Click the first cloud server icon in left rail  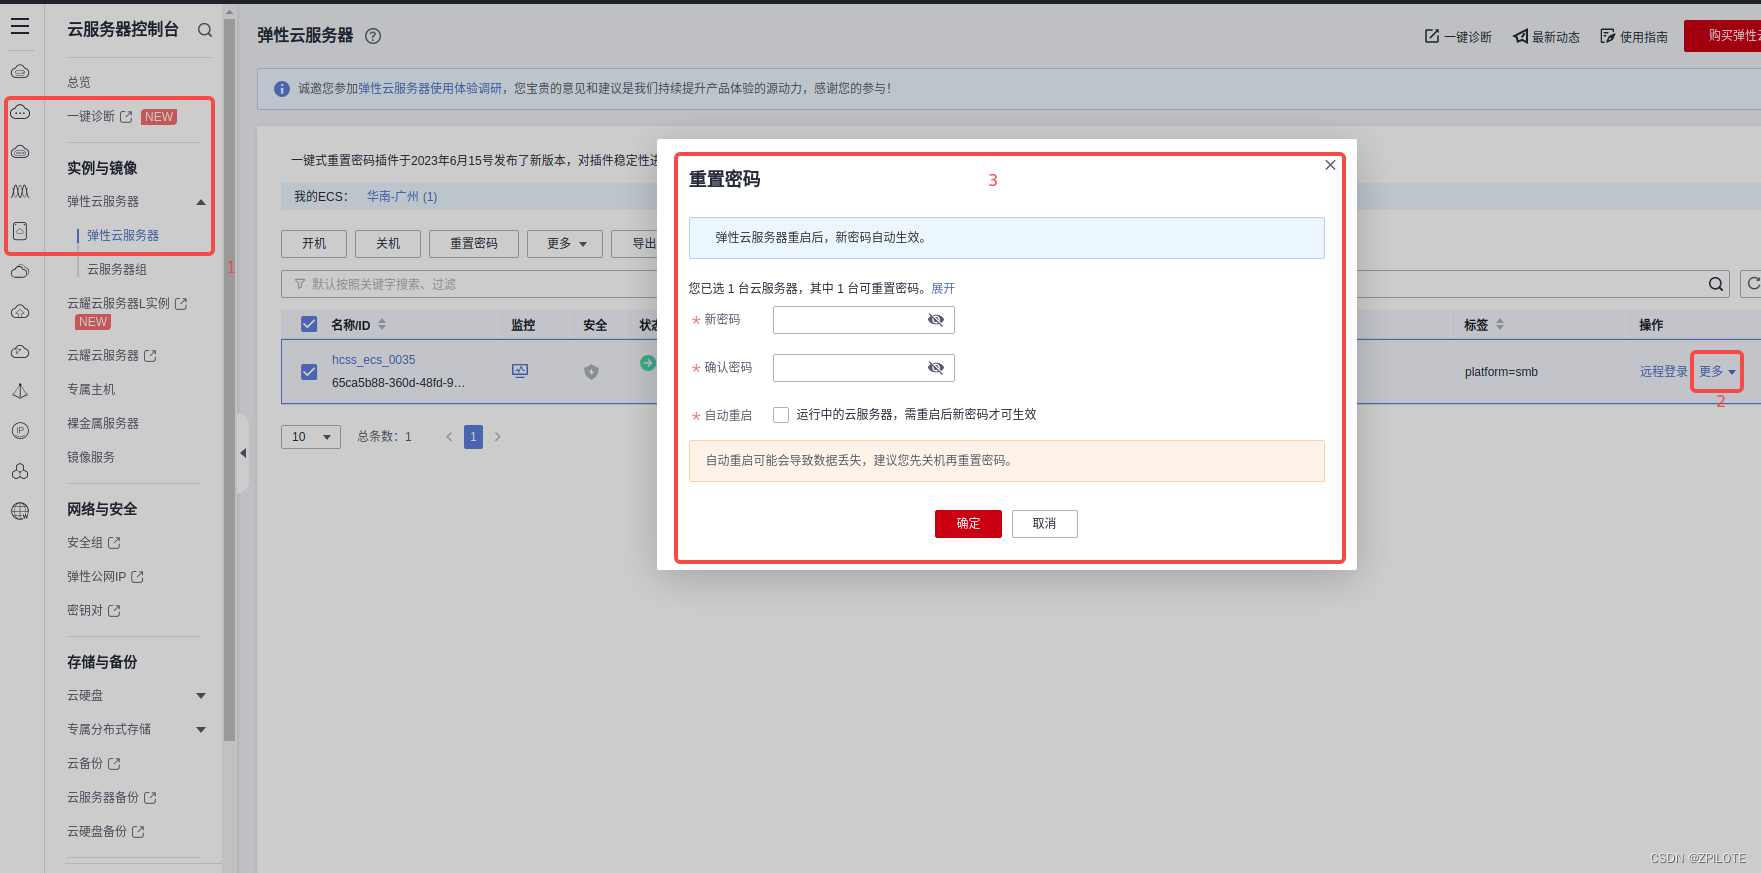tap(20, 72)
